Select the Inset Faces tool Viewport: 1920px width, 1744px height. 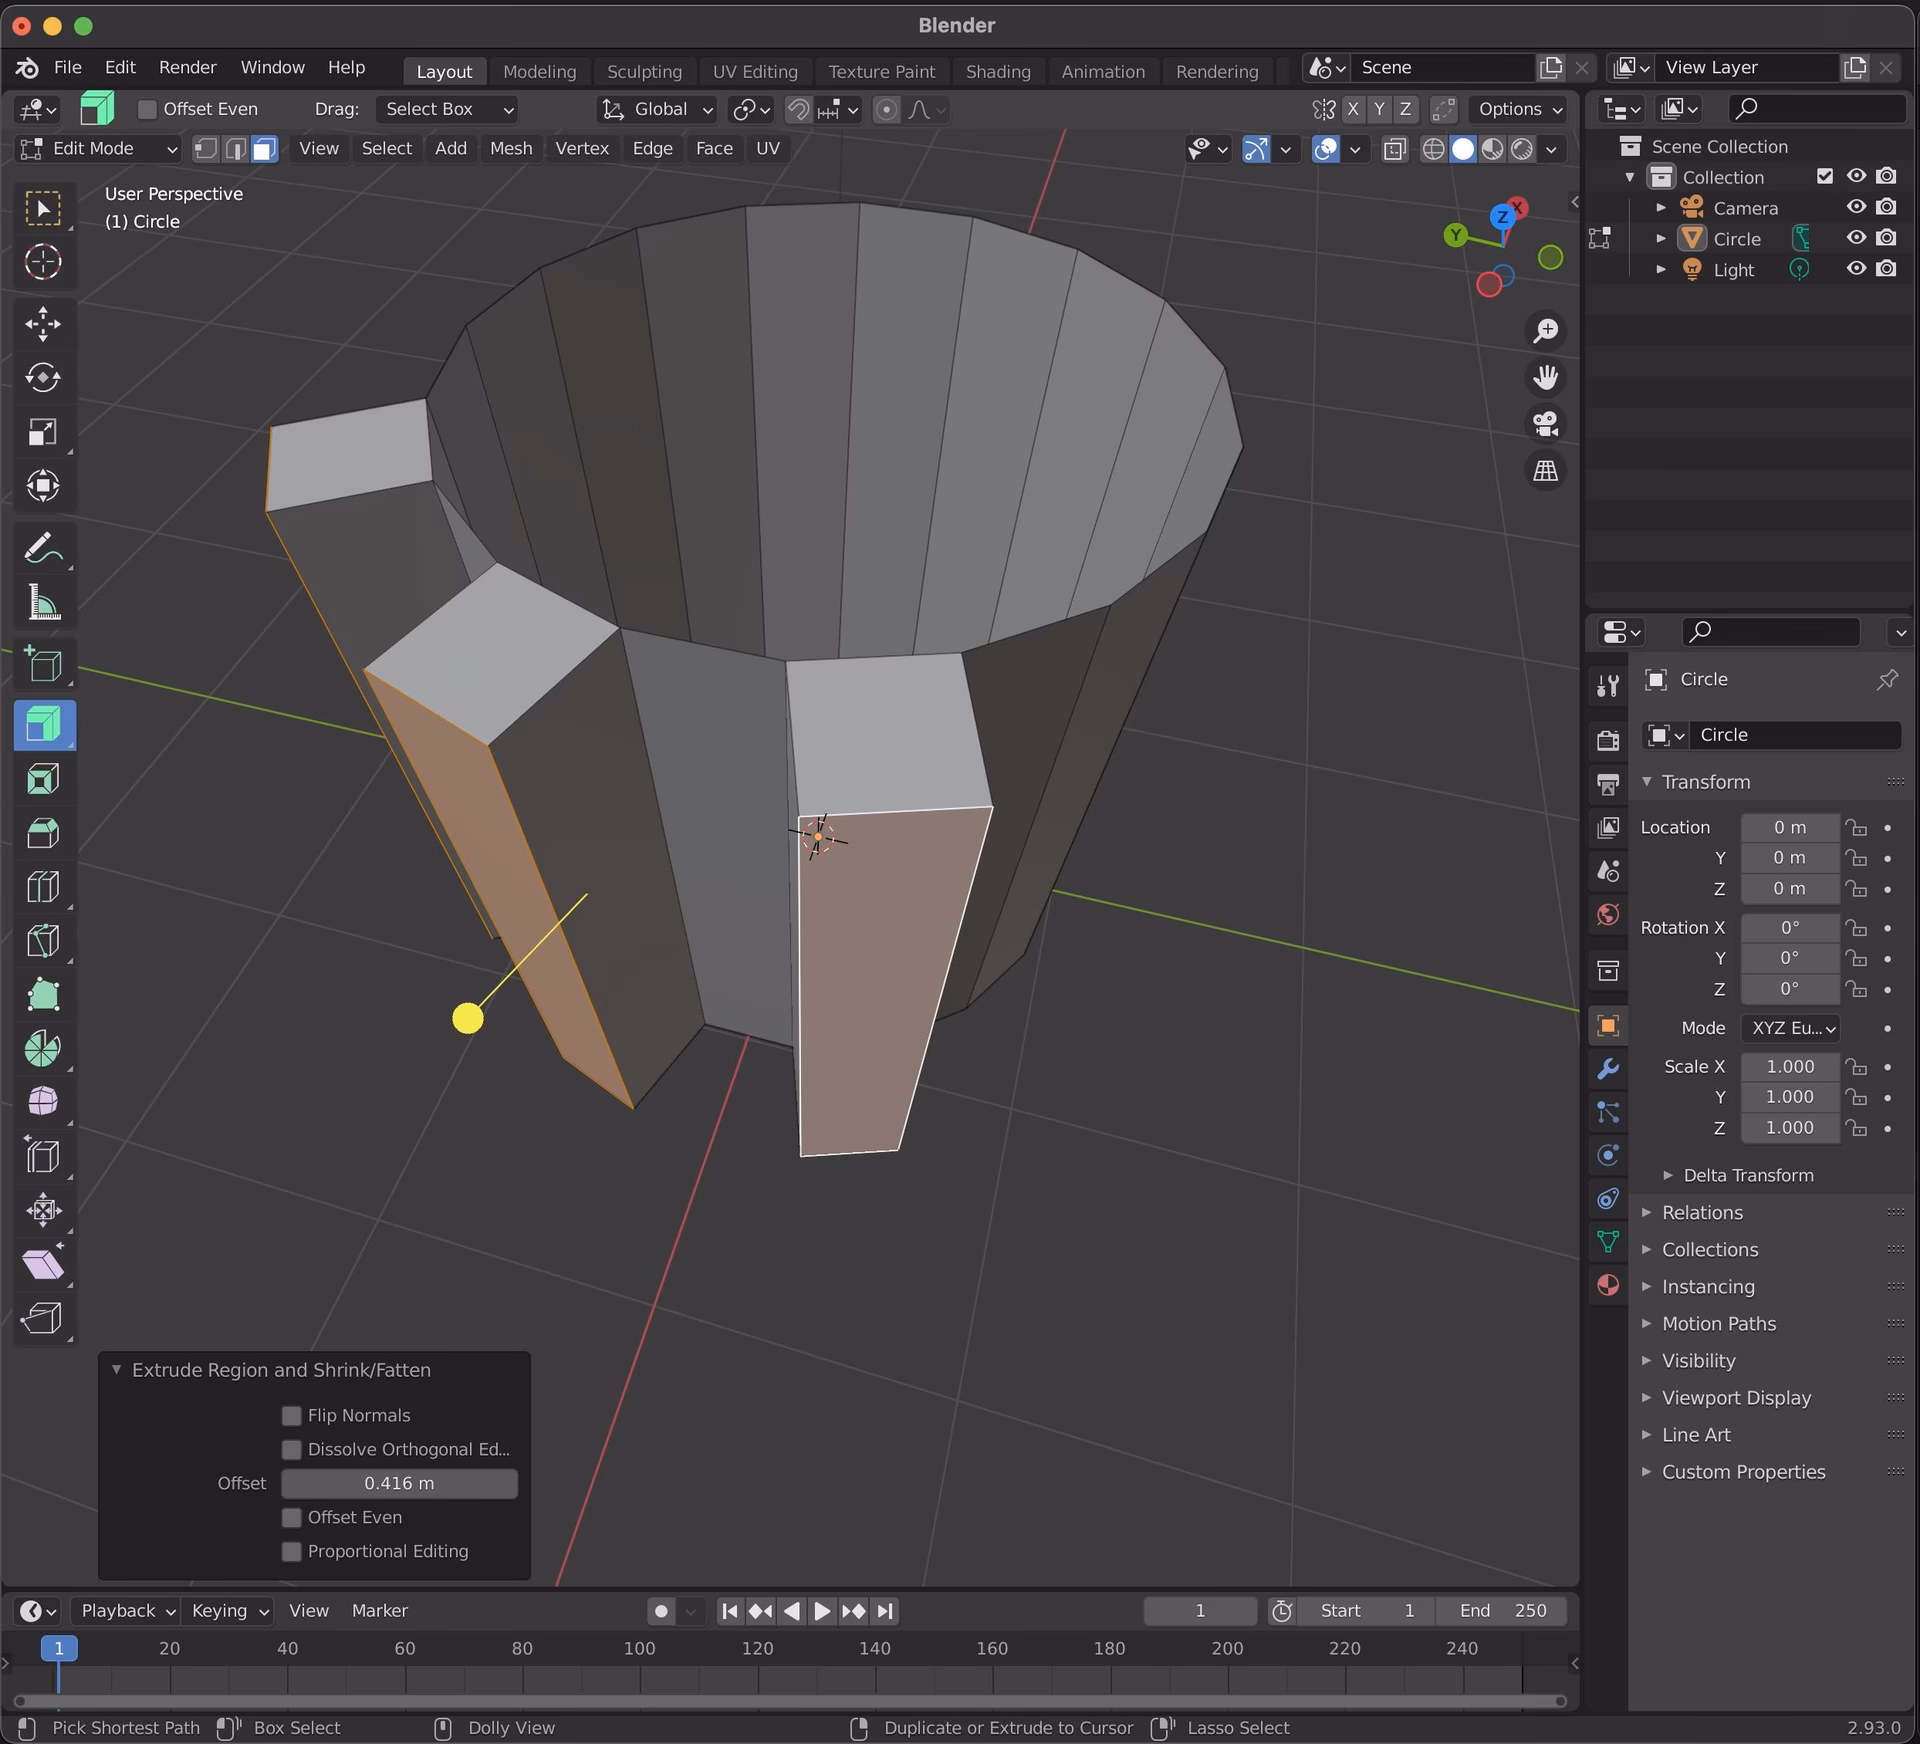pyautogui.click(x=43, y=779)
